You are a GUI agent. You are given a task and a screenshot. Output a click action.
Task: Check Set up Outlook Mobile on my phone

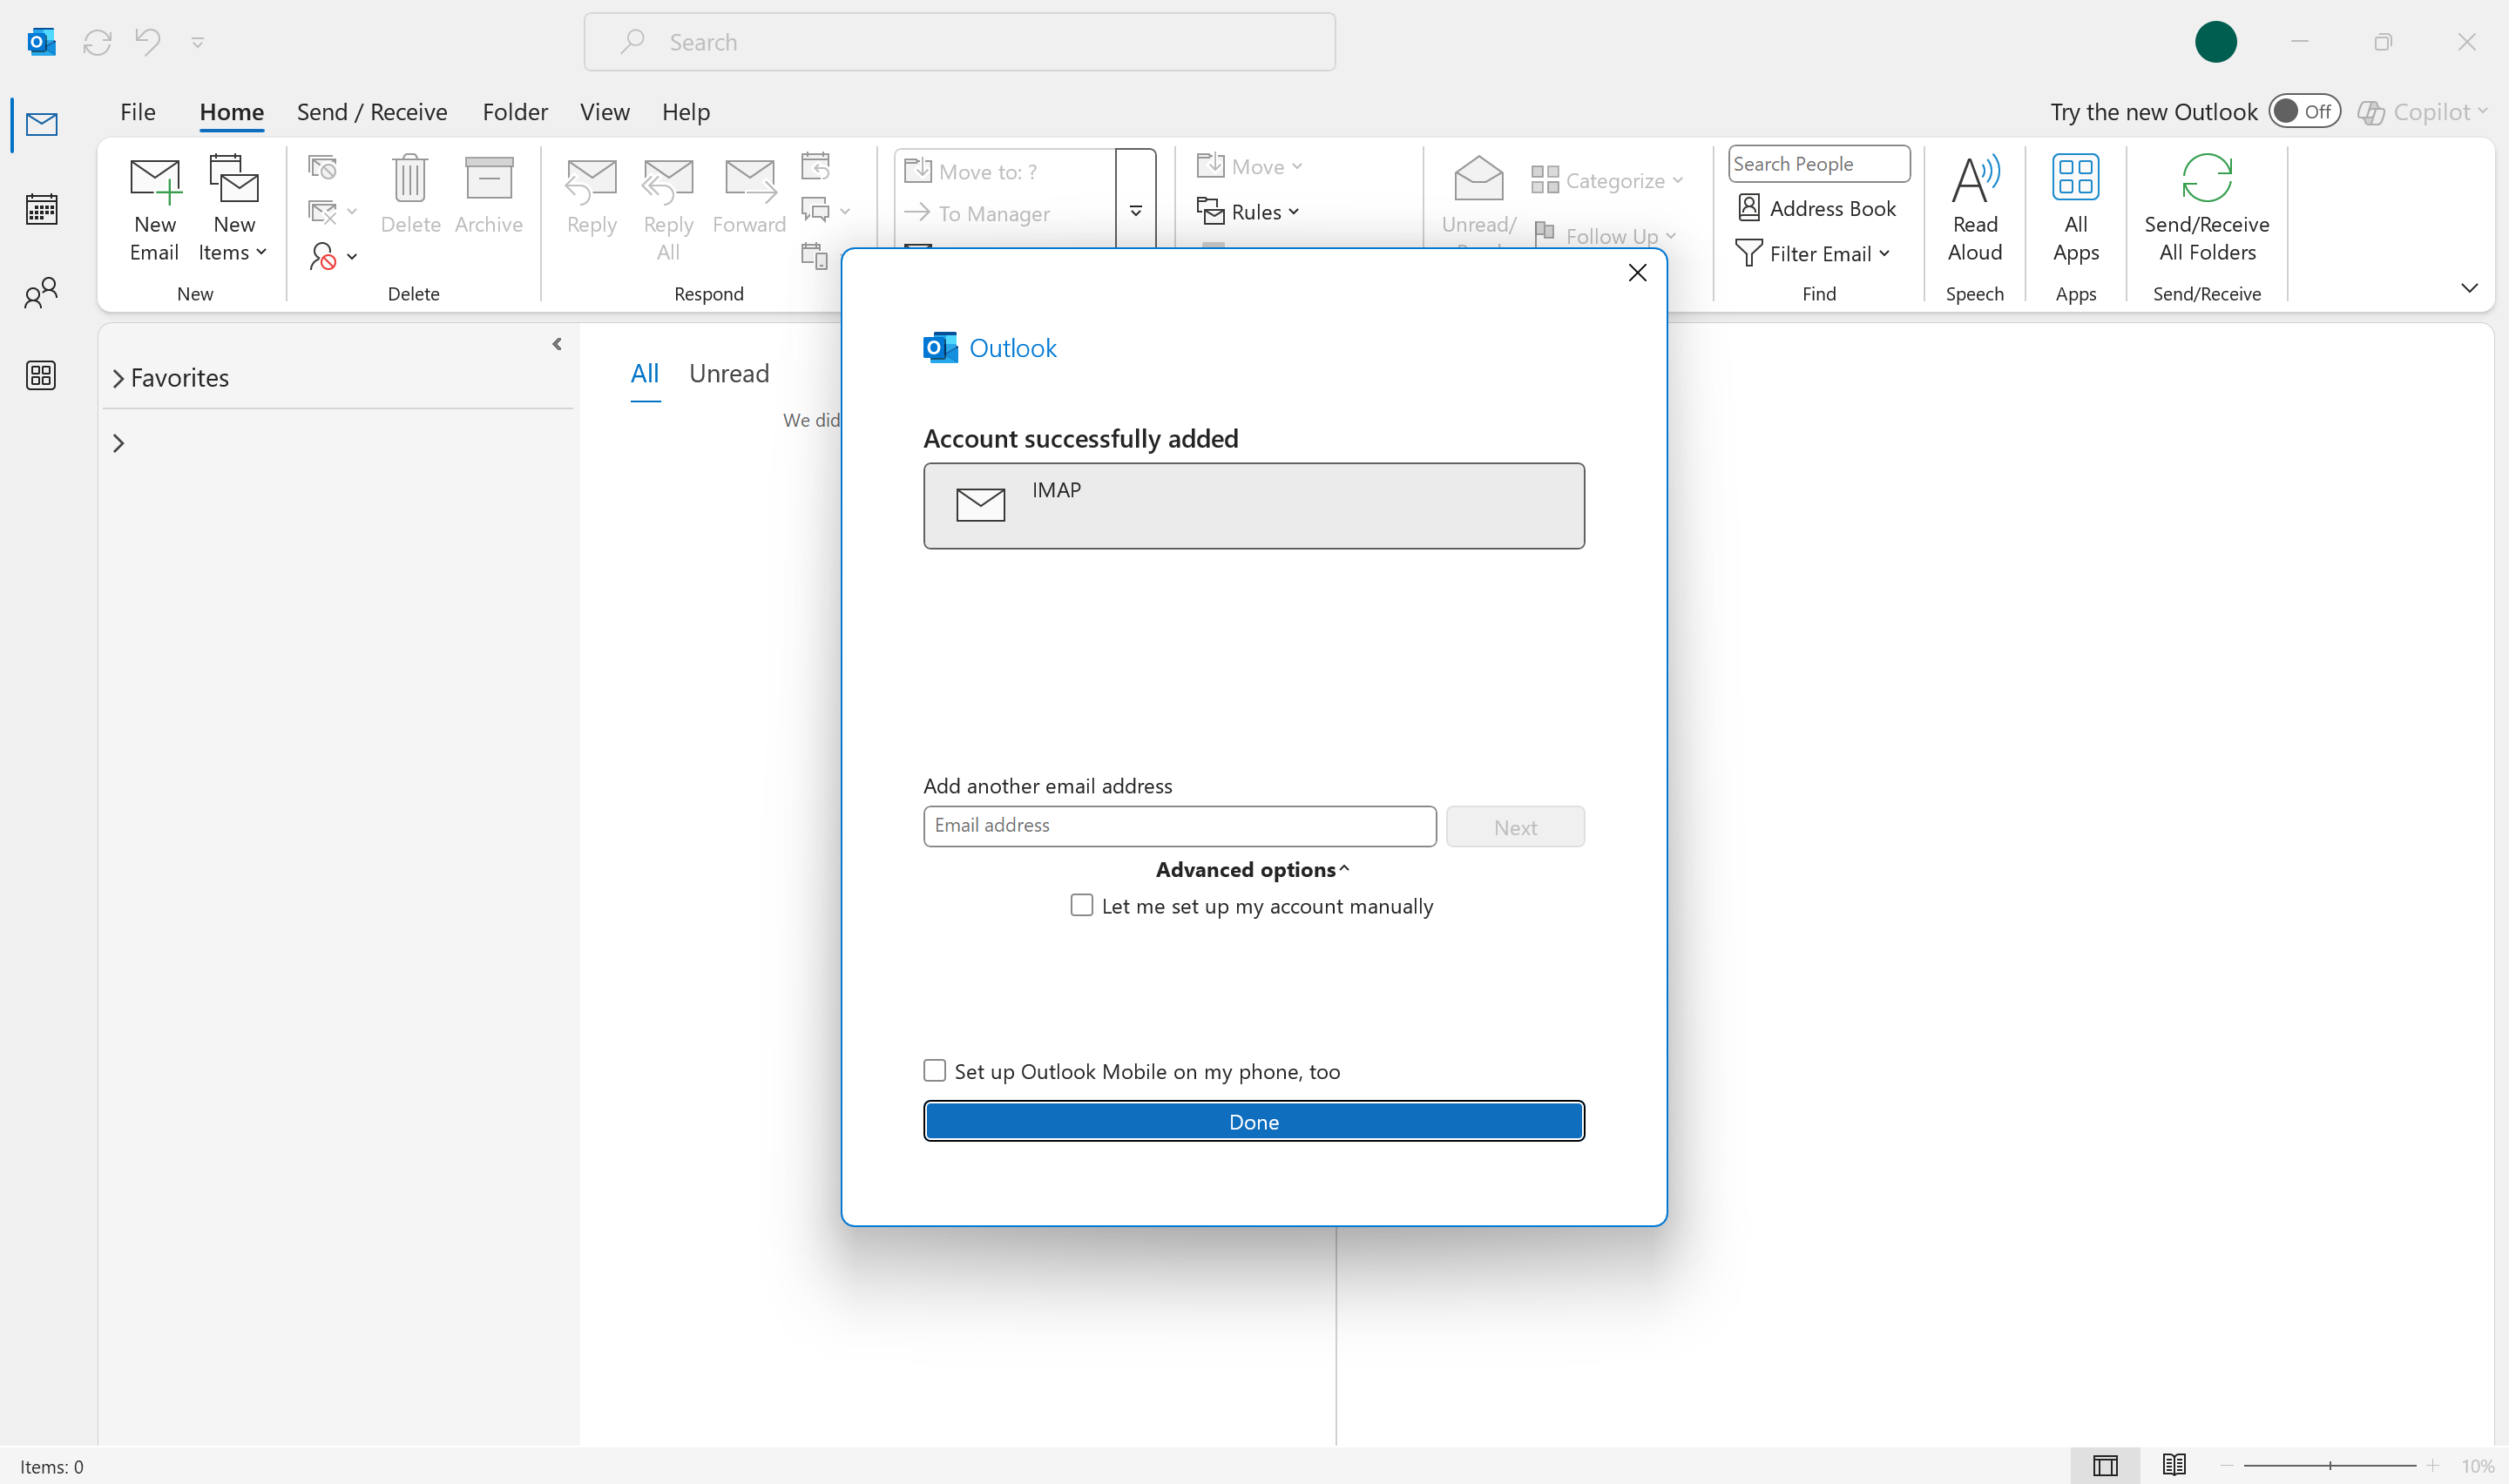coord(934,1070)
